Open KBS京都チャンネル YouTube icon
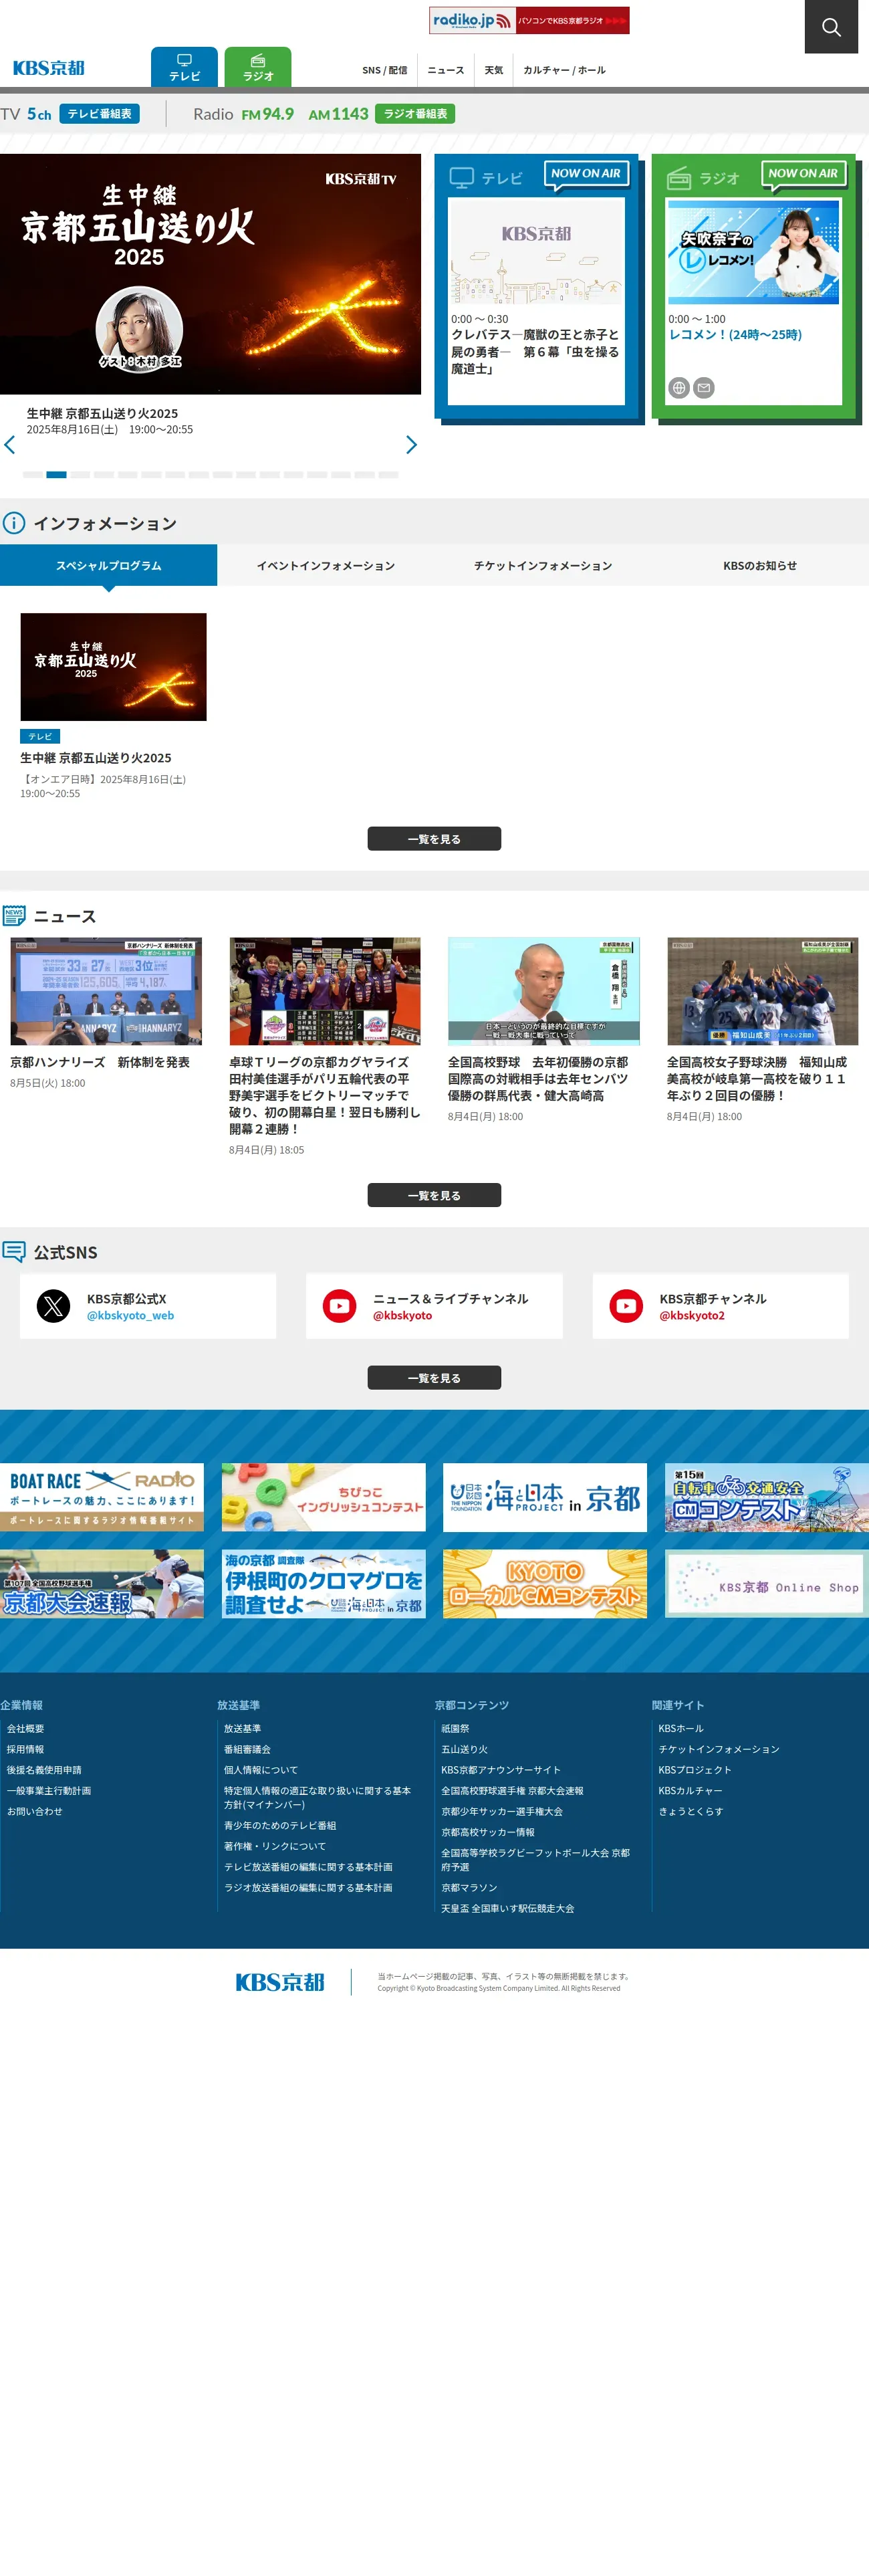The width and height of the screenshot is (869, 2576). [627, 1306]
